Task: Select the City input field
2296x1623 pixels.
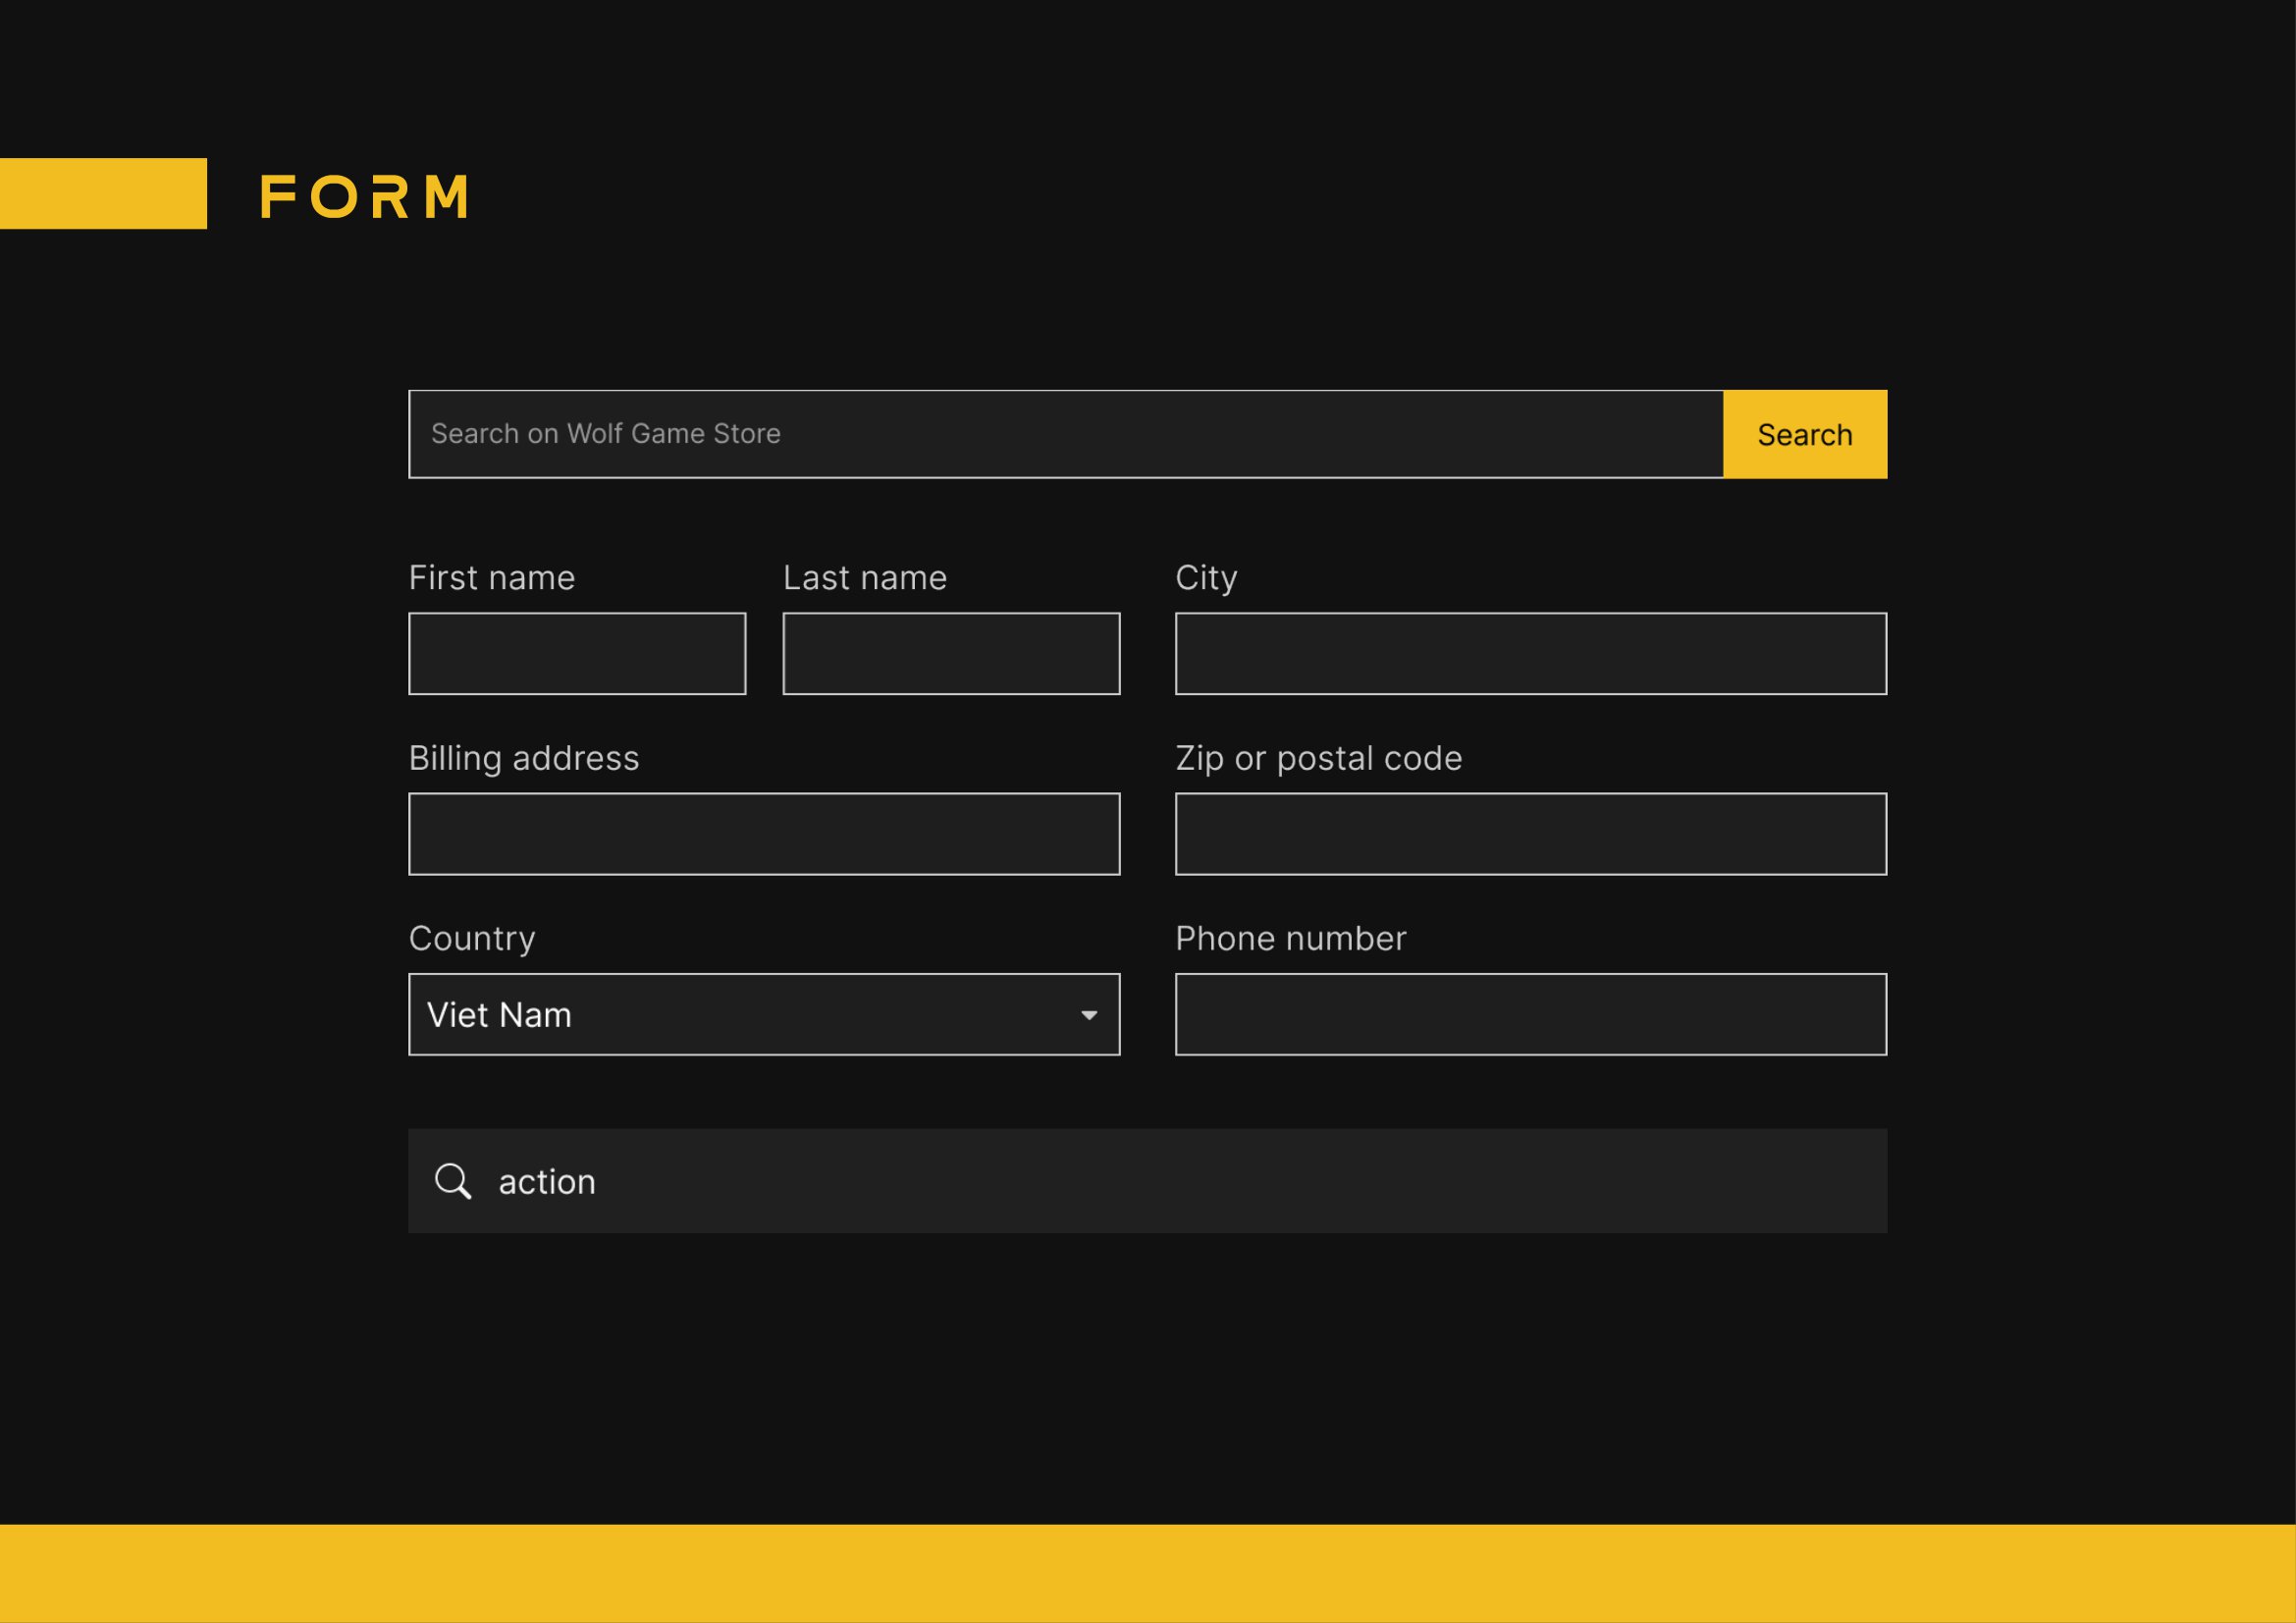Action: click(1531, 654)
